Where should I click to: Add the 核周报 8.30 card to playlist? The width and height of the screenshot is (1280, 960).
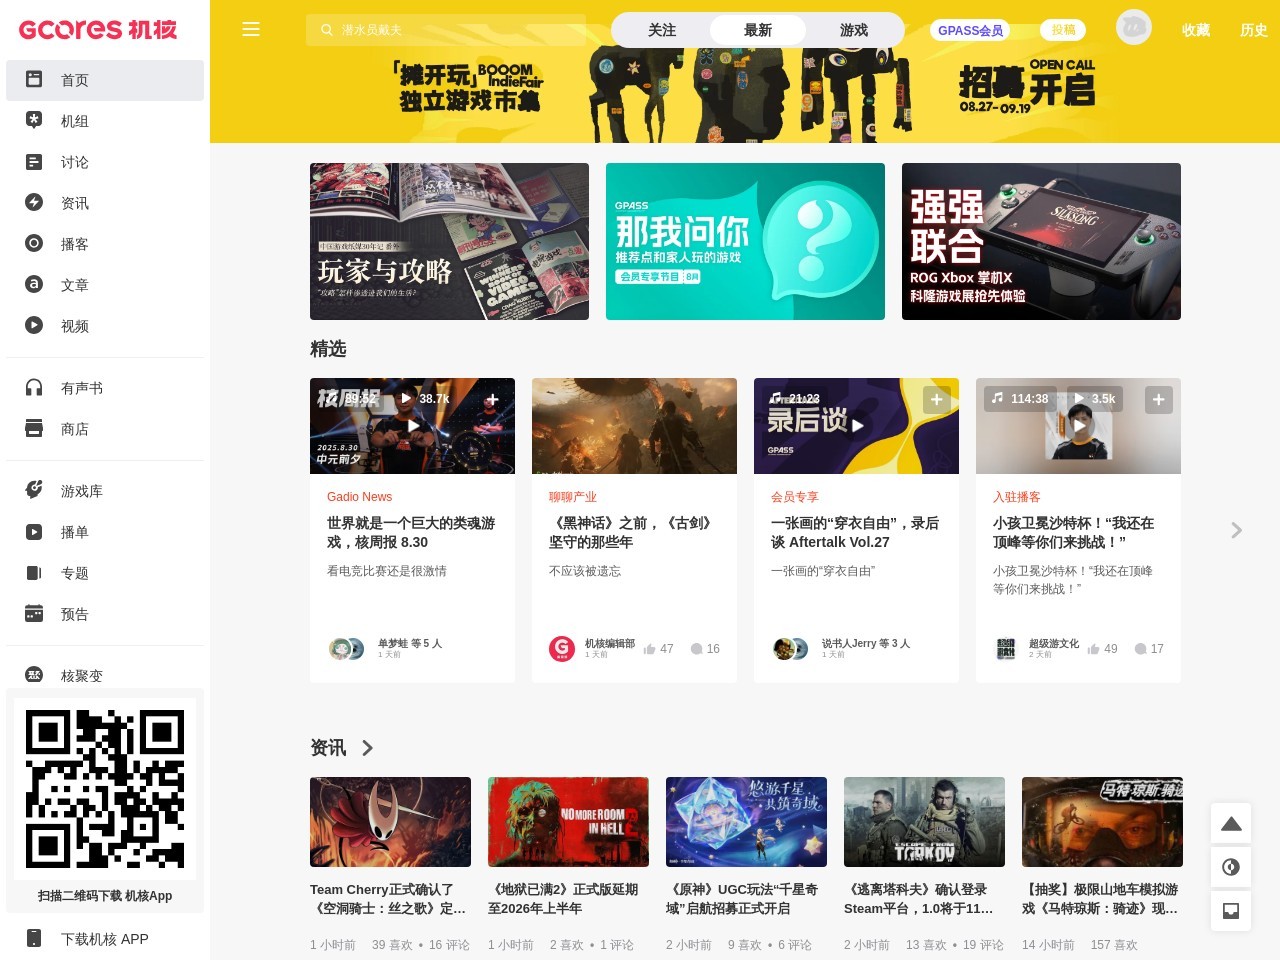(x=492, y=400)
